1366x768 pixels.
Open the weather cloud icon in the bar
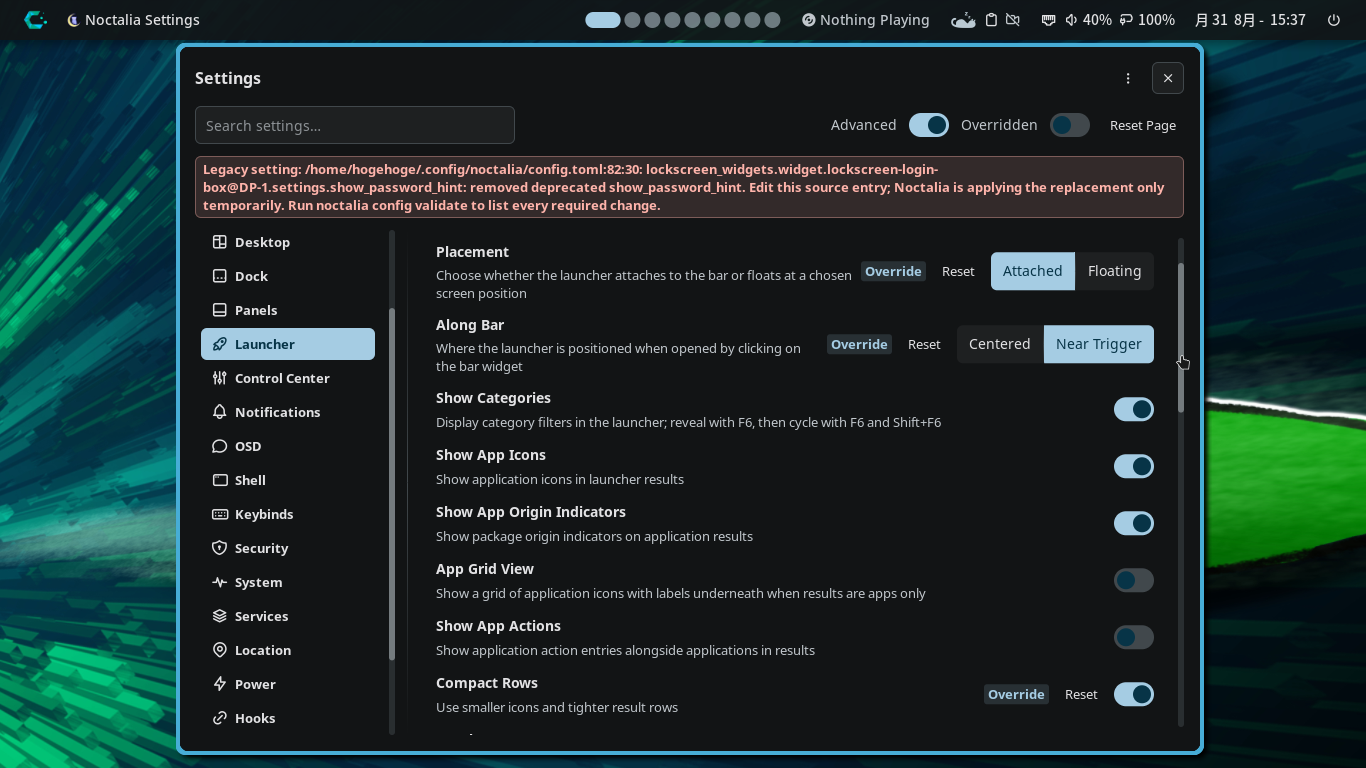[963, 20]
